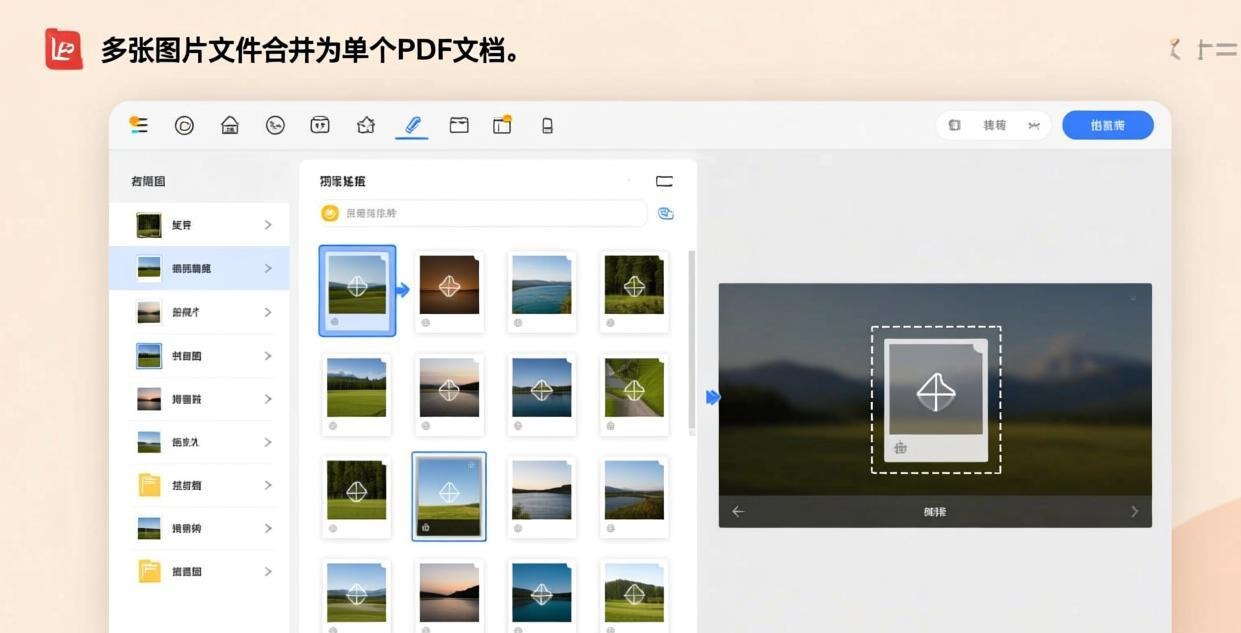Toggle the circle marker under the turquoise lake thumbnail
Viewport: 1241px width, 633px height.
tap(518, 323)
